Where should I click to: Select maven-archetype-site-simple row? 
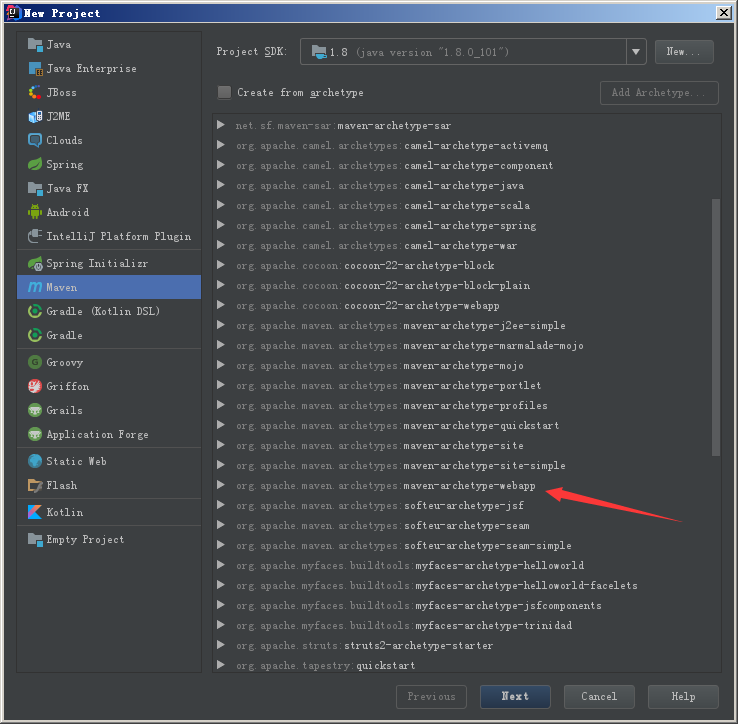tap(466, 465)
